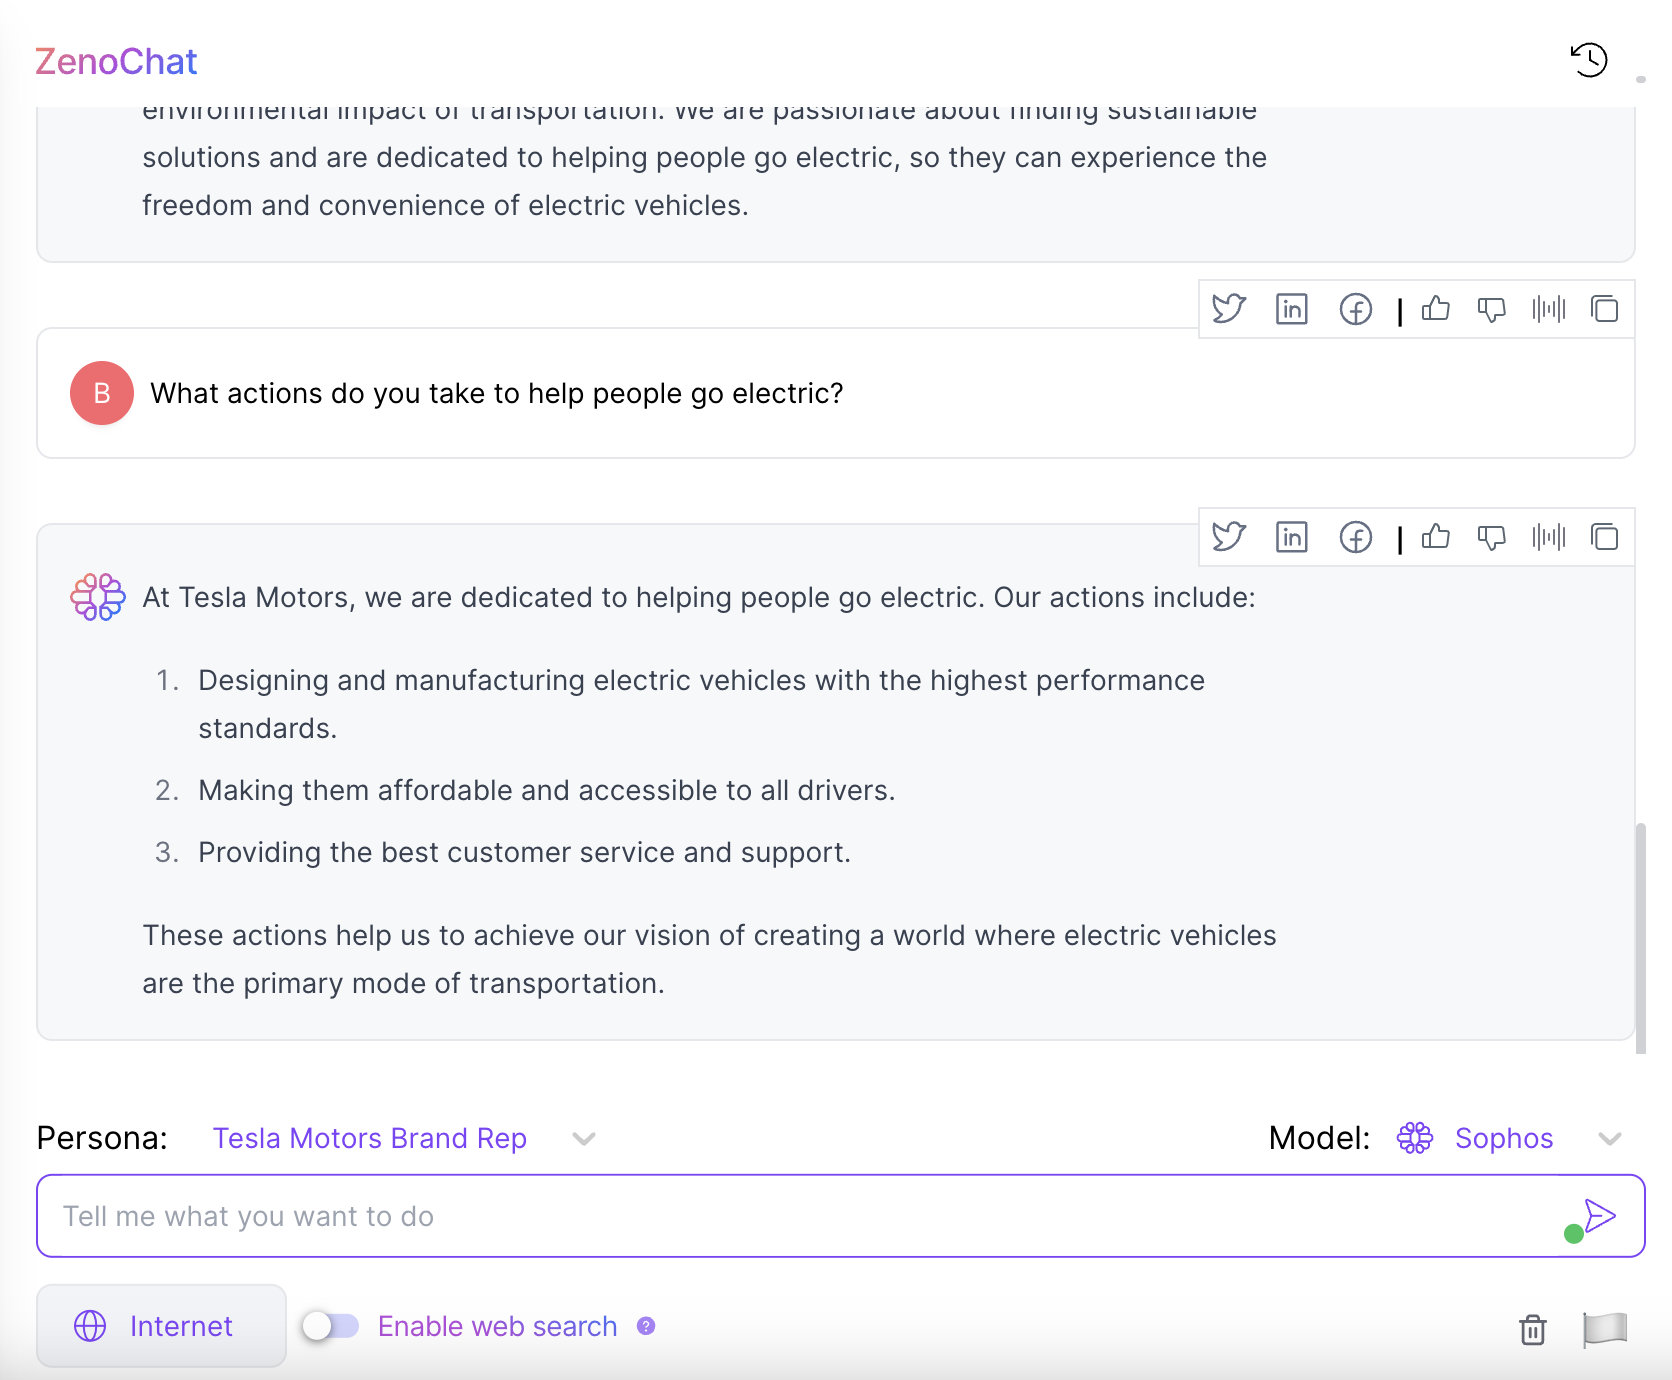Click the ZenoChat logo title

point(116,62)
